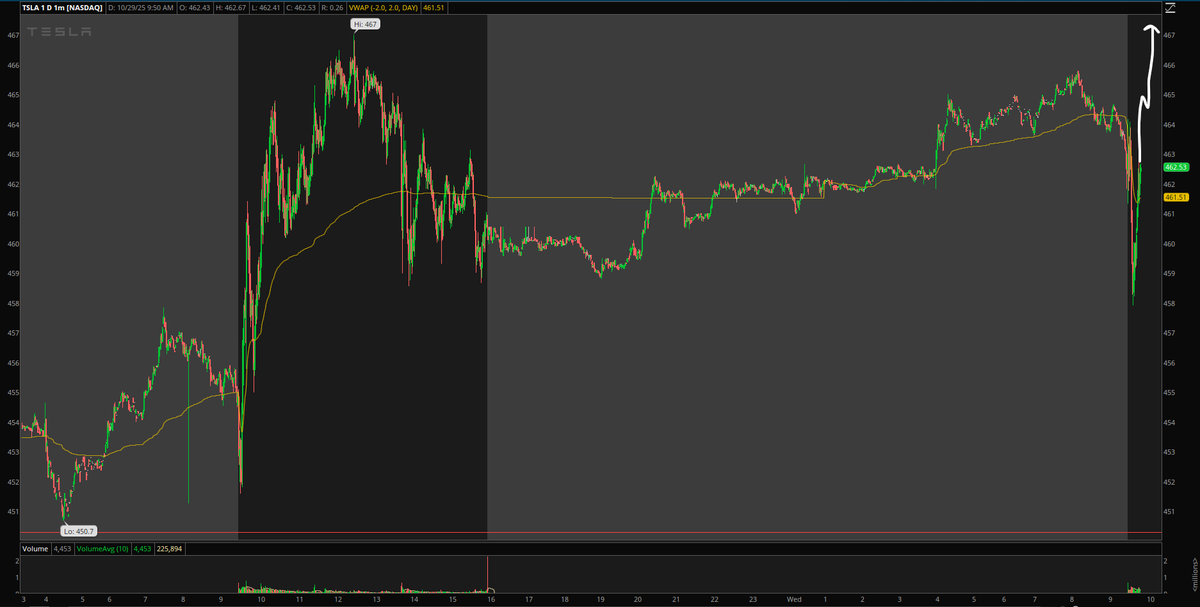Click the yellow 461.51 VWAP price tag
Image resolution: width=1200 pixels, height=607 pixels.
tap(1176, 197)
